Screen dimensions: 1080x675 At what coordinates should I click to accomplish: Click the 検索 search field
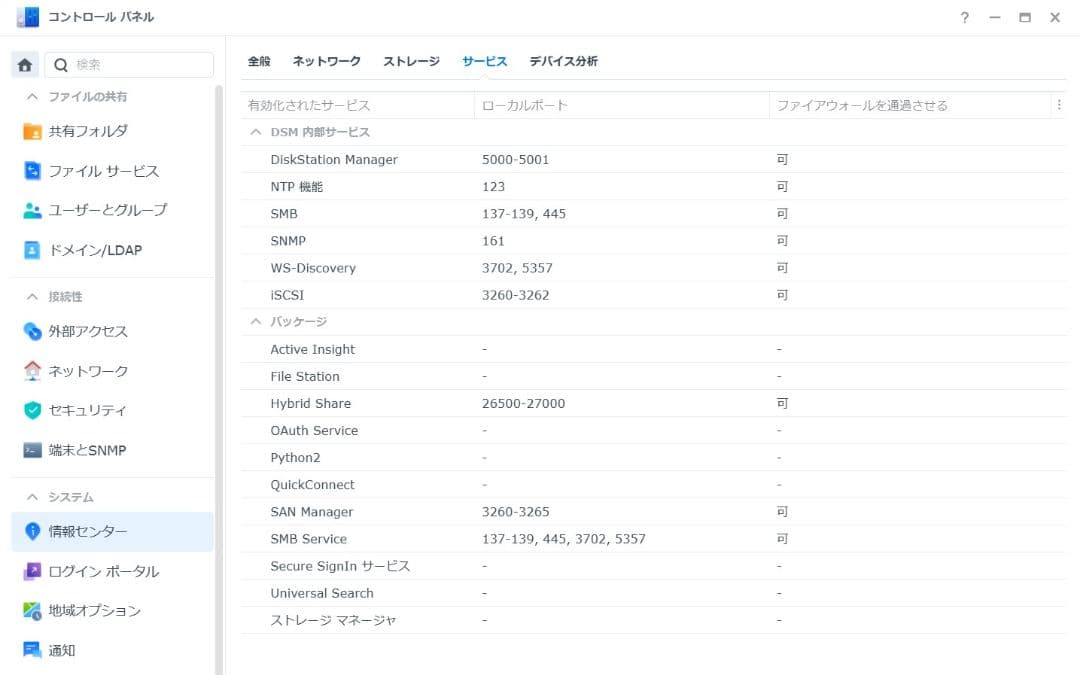pyautogui.click(x=129, y=65)
